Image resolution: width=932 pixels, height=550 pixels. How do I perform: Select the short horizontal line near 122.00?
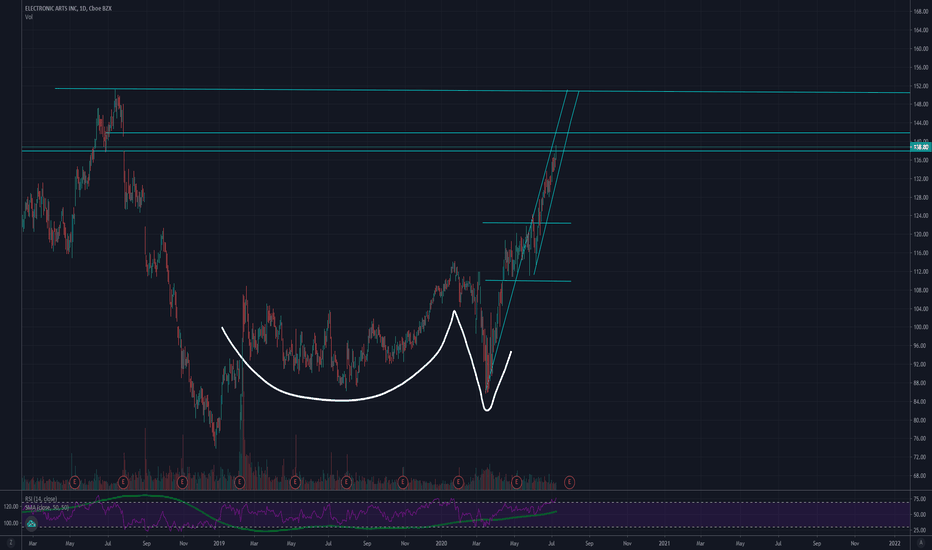click(527, 223)
